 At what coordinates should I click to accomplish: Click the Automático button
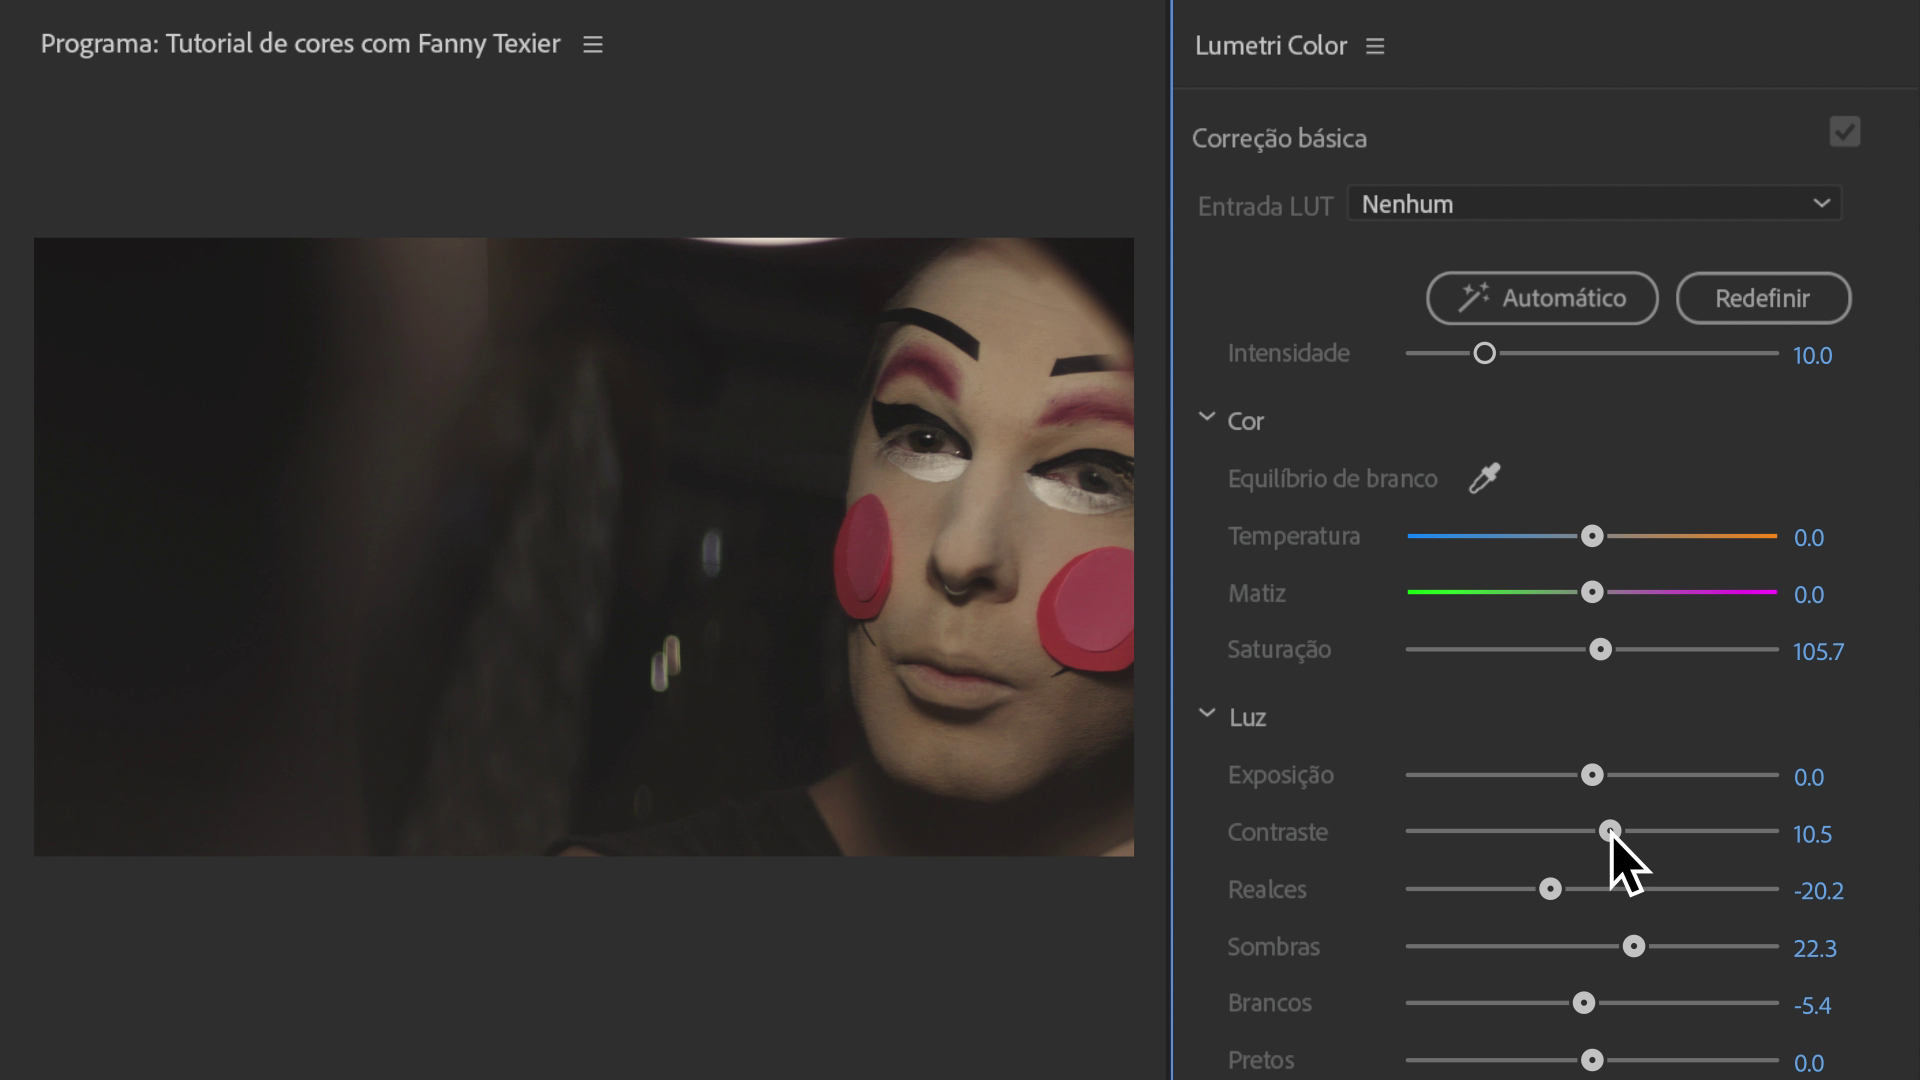click(x=1542, y=298)
